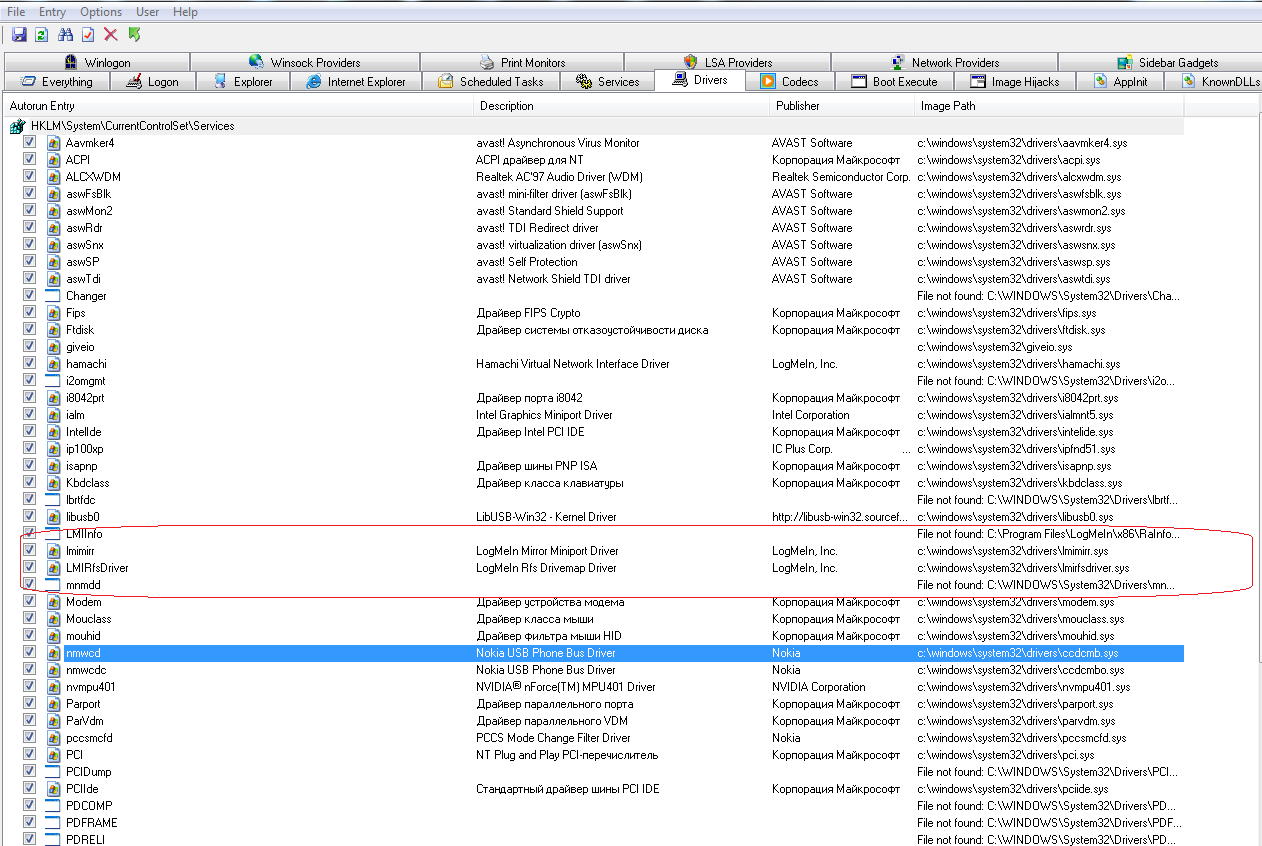Sort by the Publisher column header
This screenshot has height=846, width=1262.
click(842, 106)
